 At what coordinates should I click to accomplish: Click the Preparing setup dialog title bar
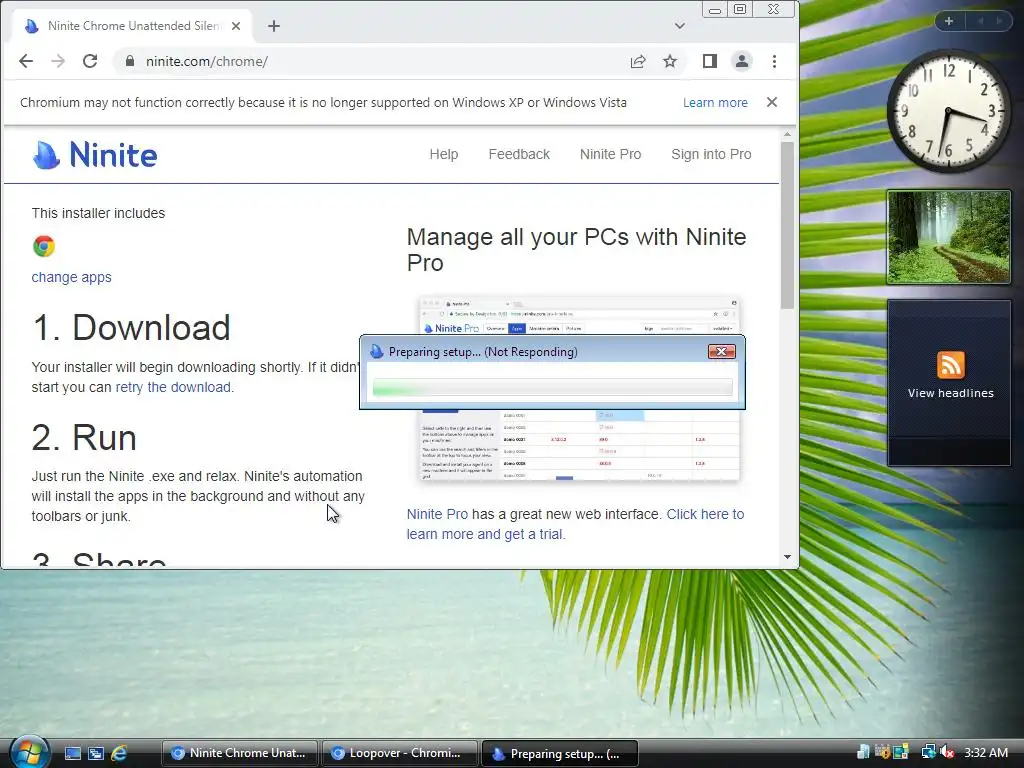coord(536,351)
